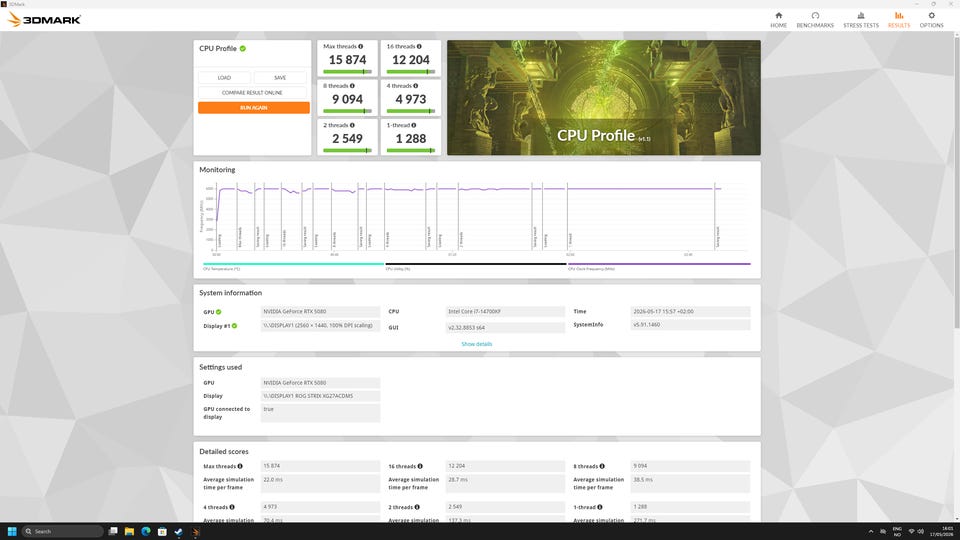Click info icon next to 16 threads score card
The width and height of the screenshot is (960, 540).
tap(419, 47)
